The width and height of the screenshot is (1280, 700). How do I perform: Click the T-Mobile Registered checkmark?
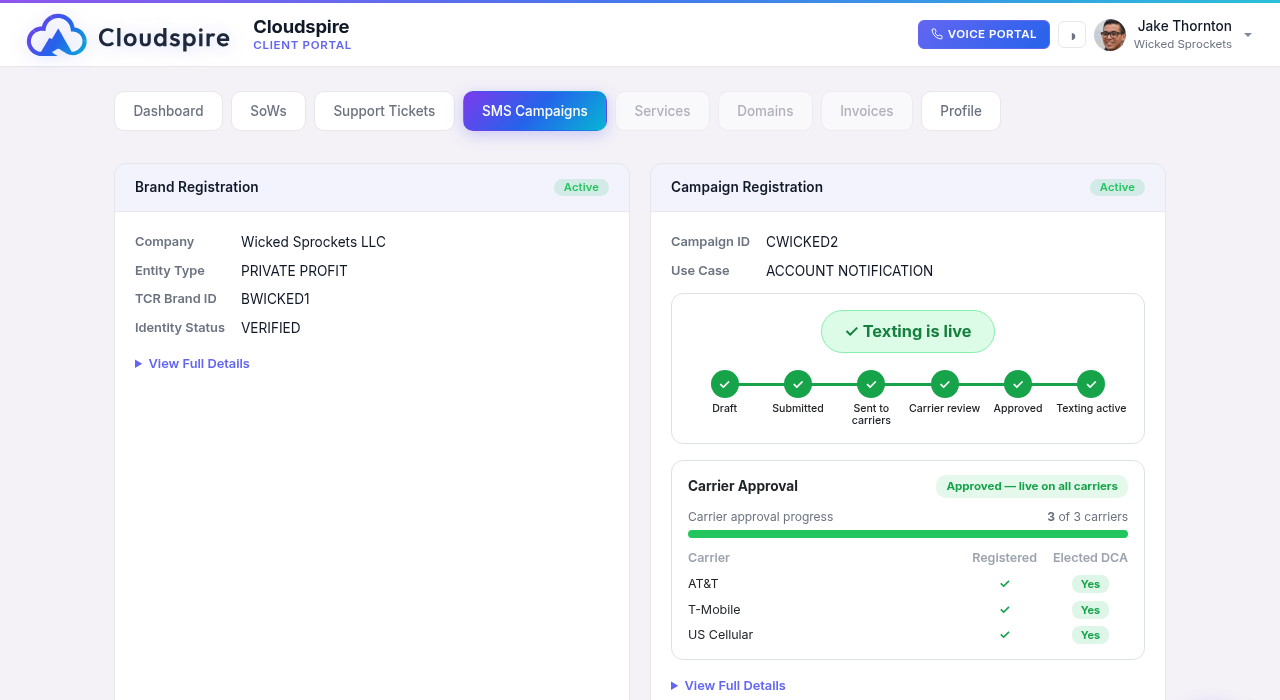1005,610
